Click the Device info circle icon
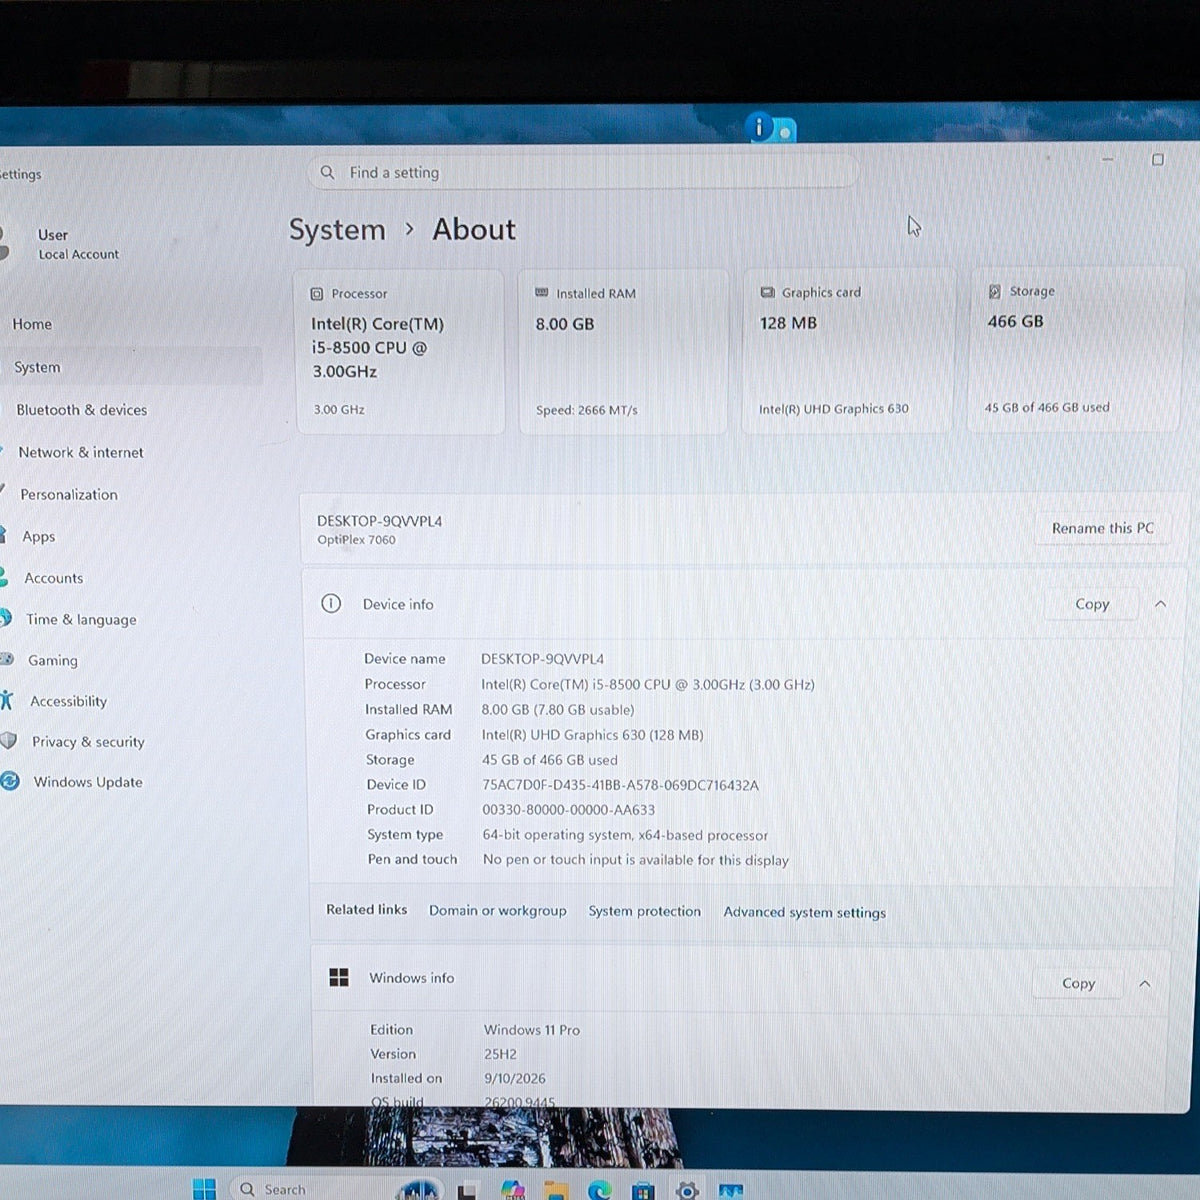The width and height of the screenshot is (1200, 1200). (x=331, y=603)
